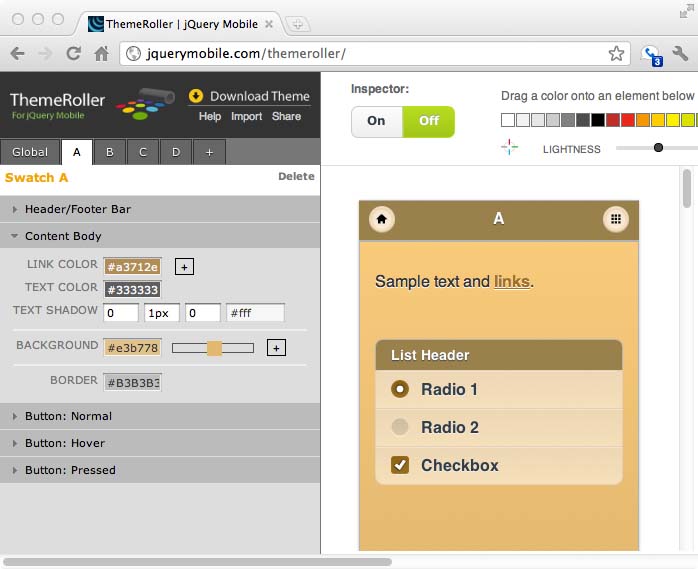Click the colorful crosshair icon near Lightness
The image size is (698, 569).
click(509, 147)
